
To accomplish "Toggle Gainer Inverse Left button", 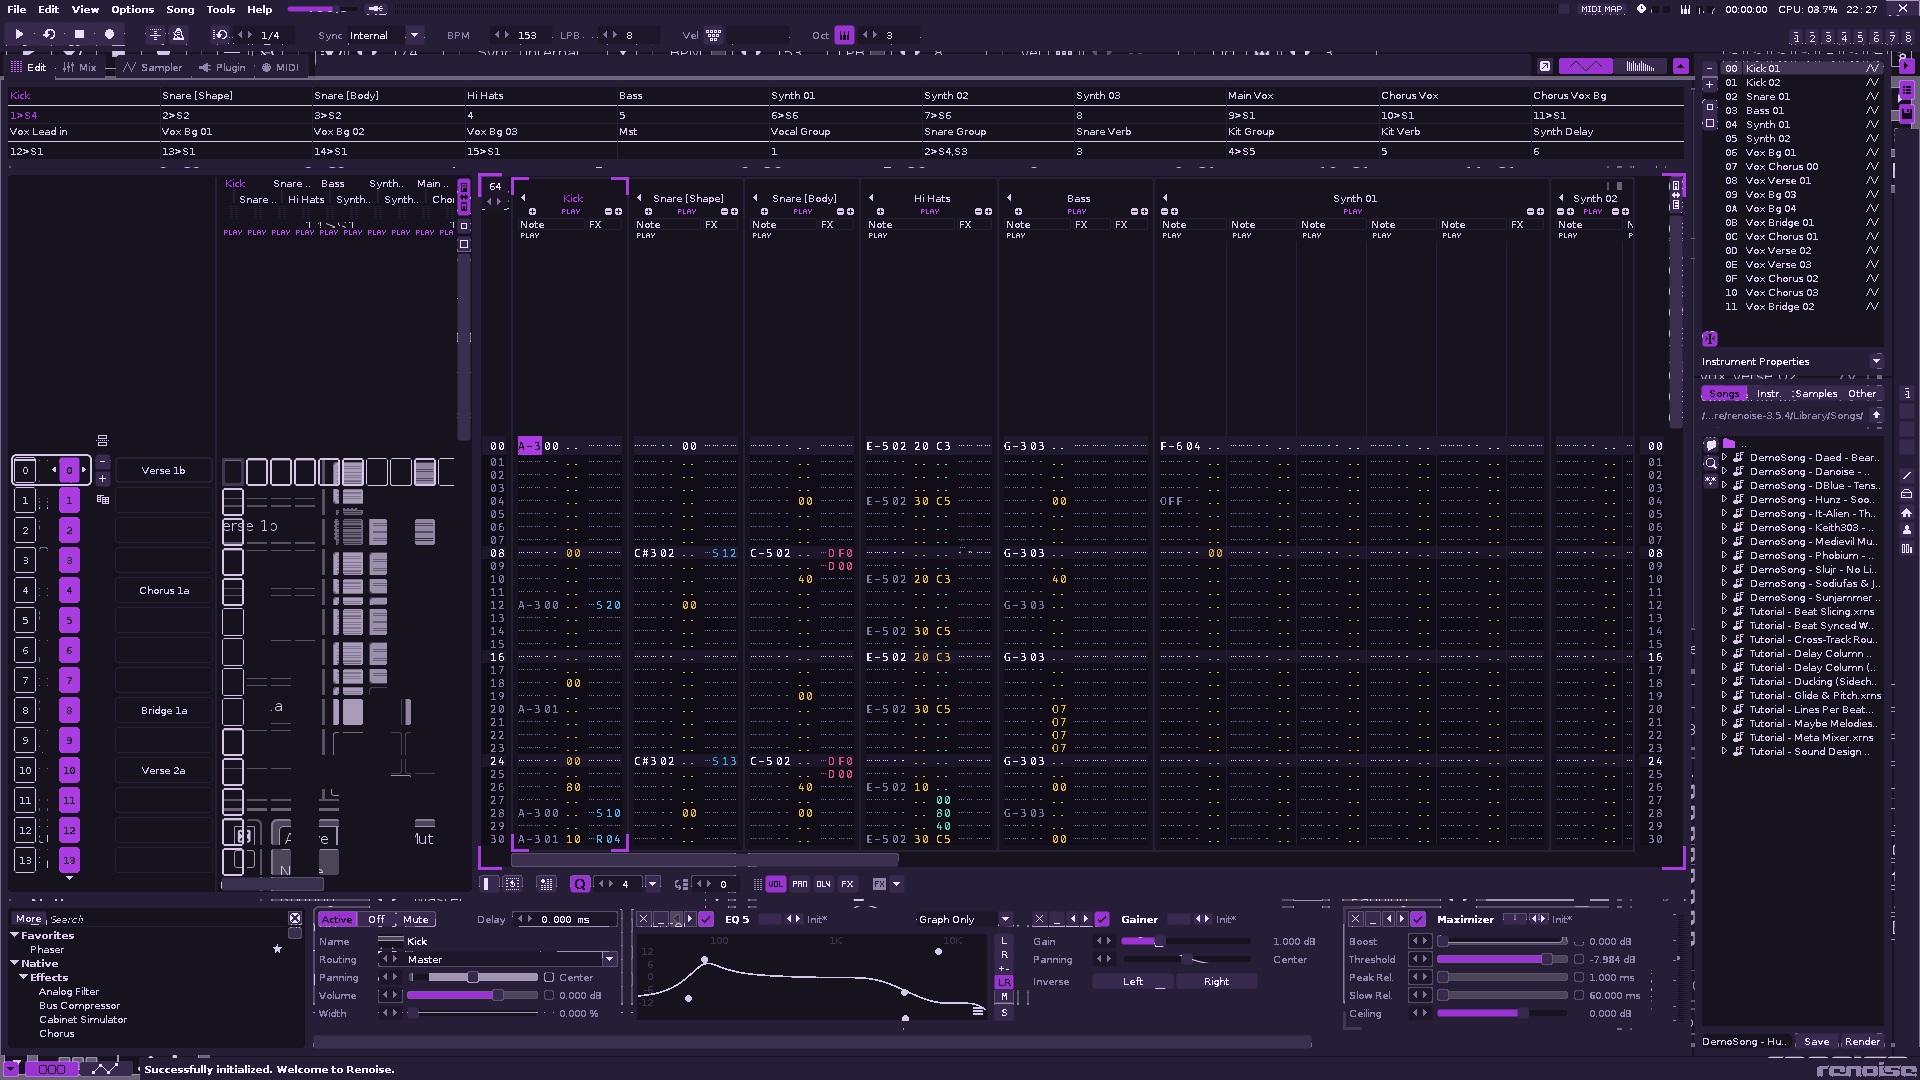I will pyautogui.click(x=1133, y=982).
